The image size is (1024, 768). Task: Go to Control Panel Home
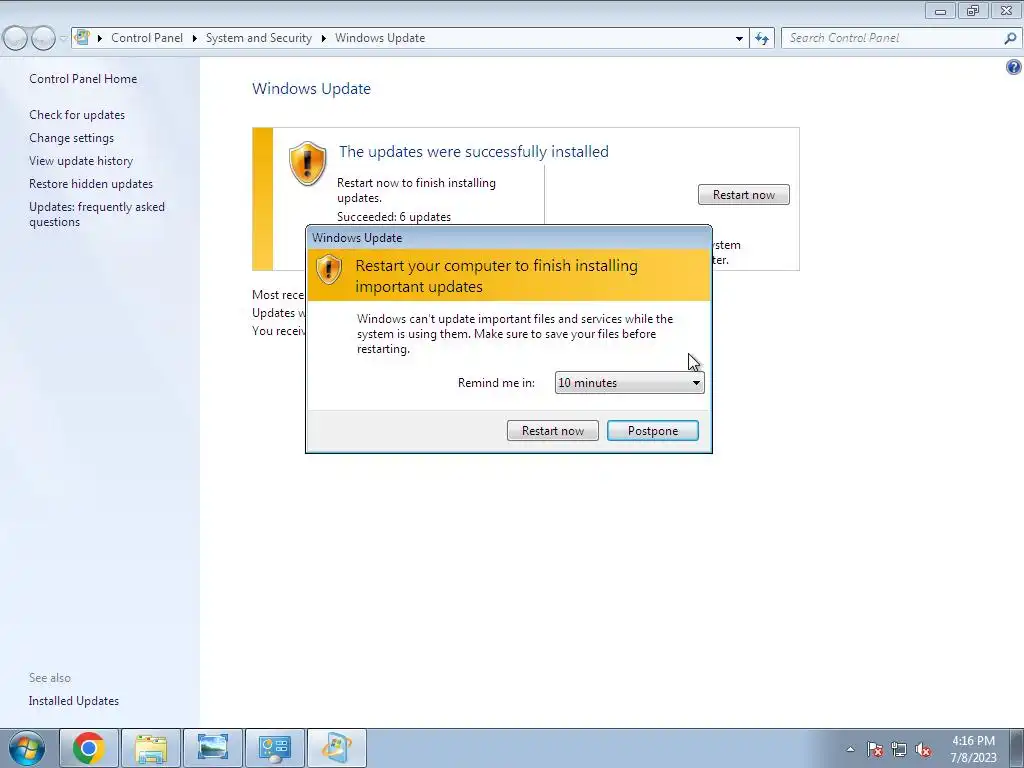[83, 79]
